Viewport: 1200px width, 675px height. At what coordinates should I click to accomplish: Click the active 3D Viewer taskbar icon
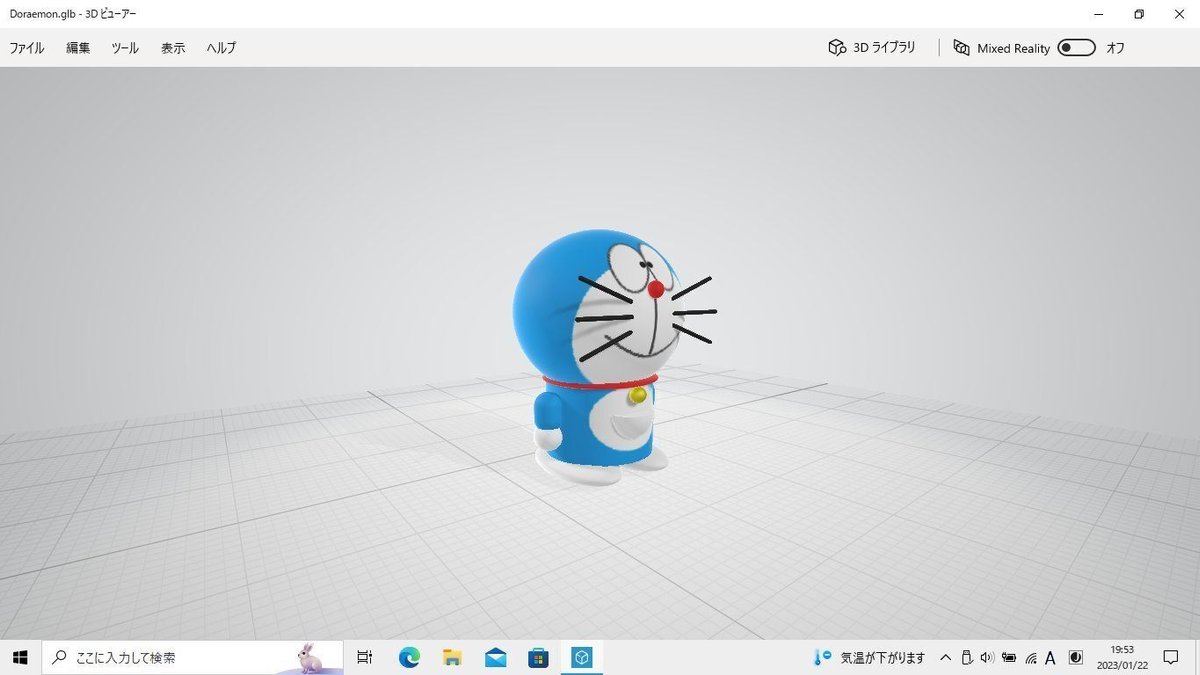(580, 657)
